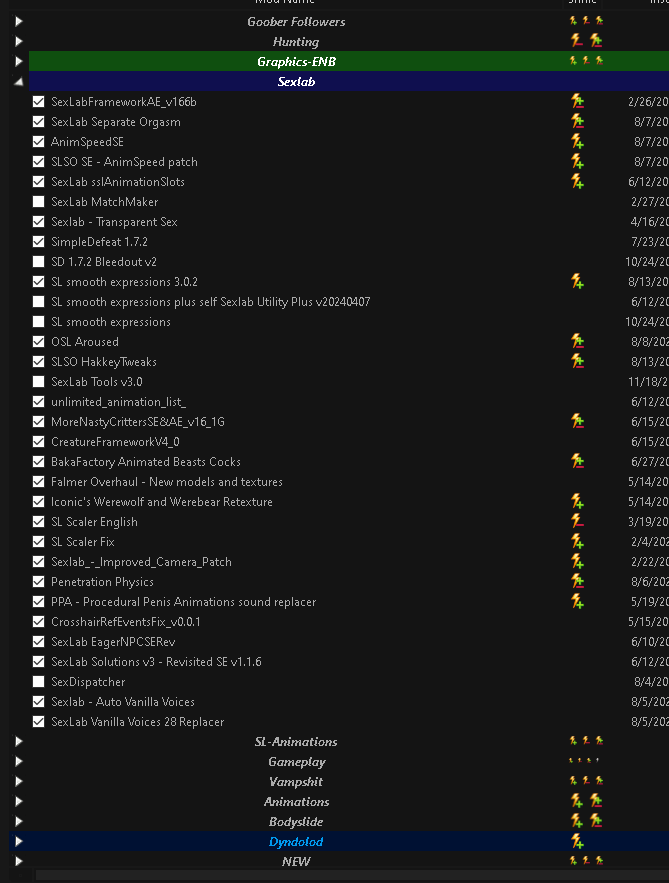Image resolution: width=669 pixels, height=883 pixels.
Task: Click conflict icon for SL Scaler Fix
Action: coord(577,541)
